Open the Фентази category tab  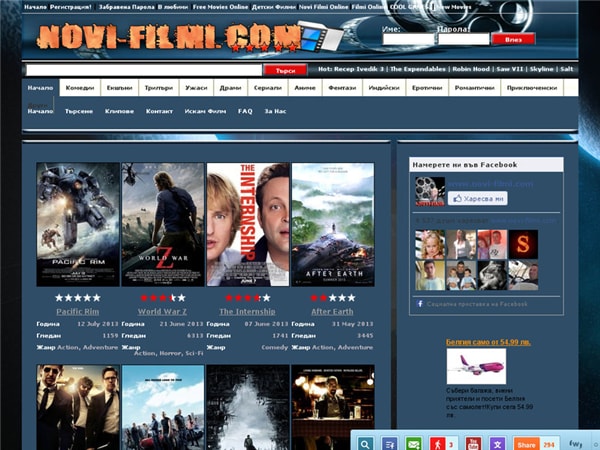pyautogui.click(x=342, y=88)
